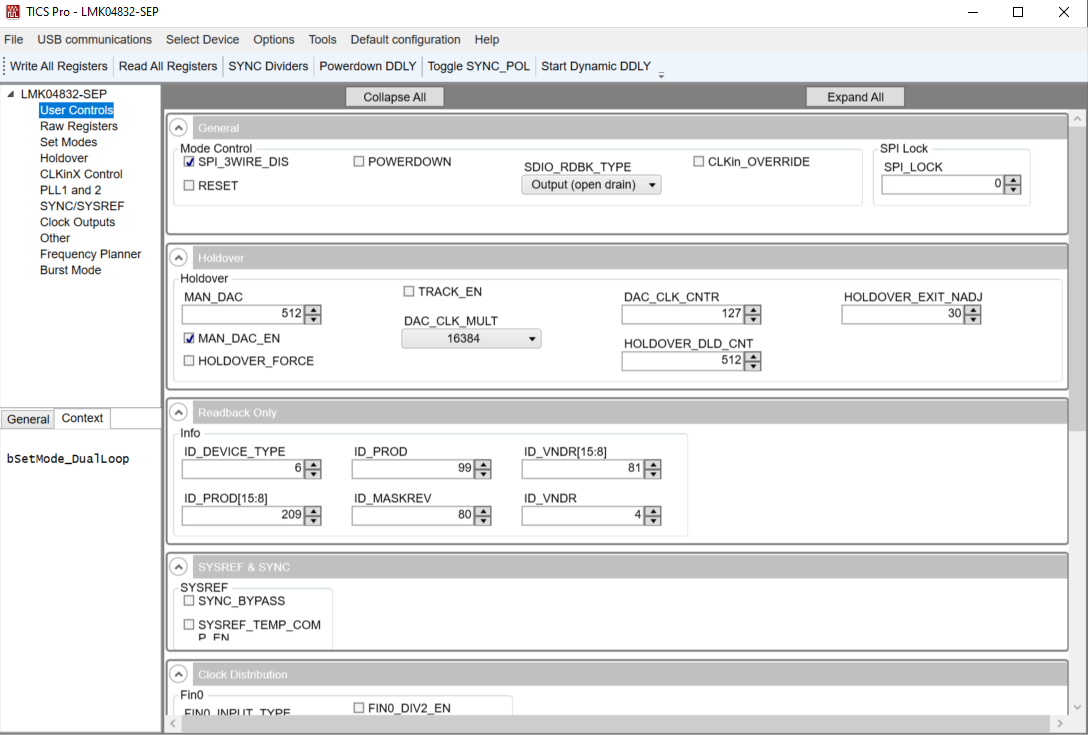
Task: Collapse the General panel using its chevron icon
Action: 179,127
